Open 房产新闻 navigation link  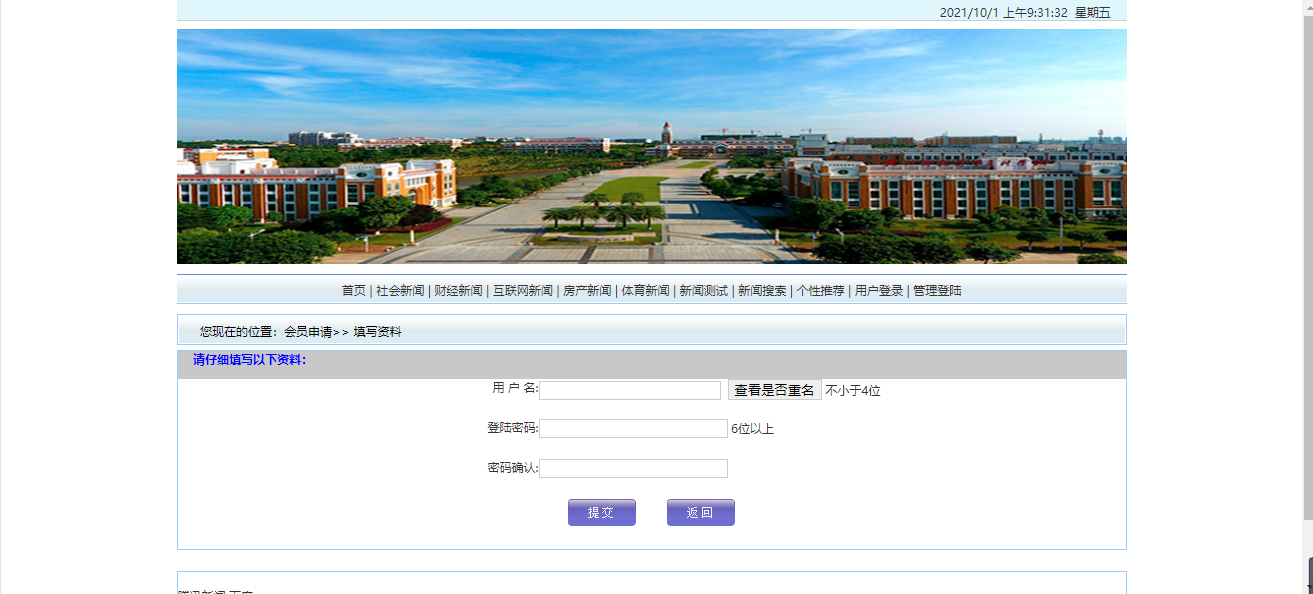coord(587,291)
